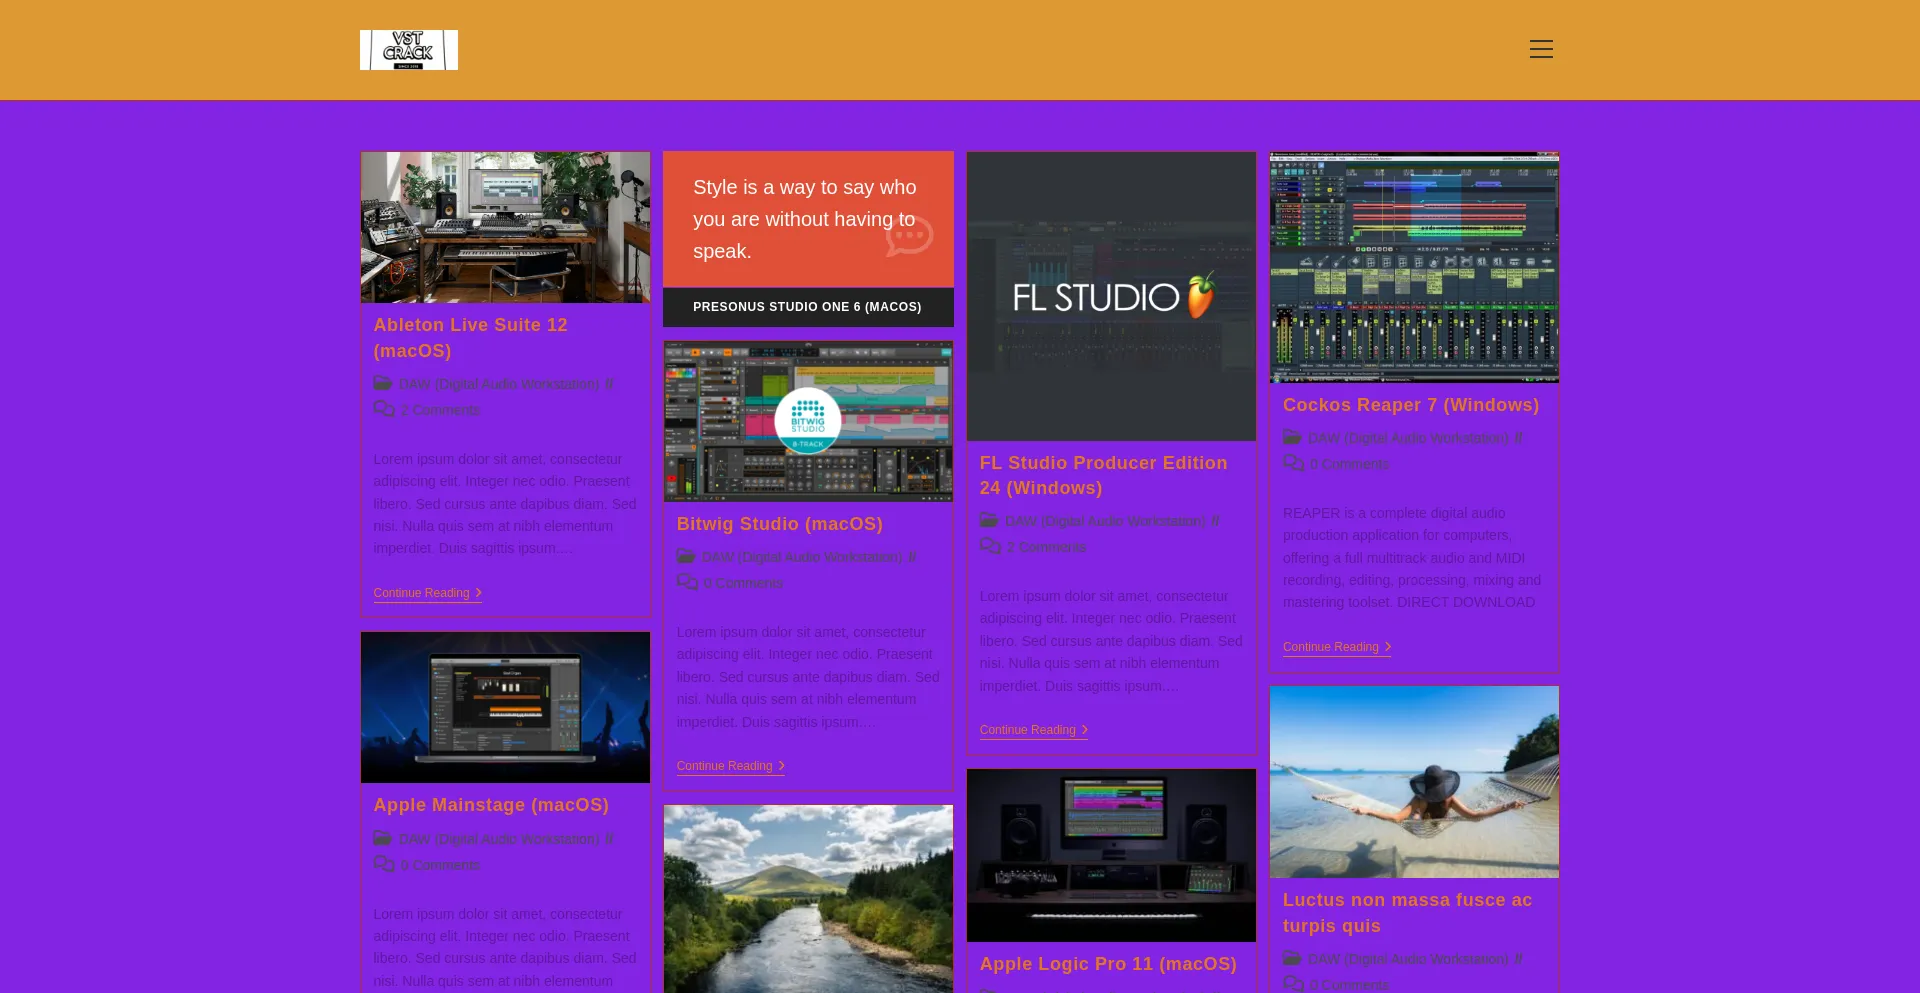Screen dimensions: 1920x993
Task: Click the Apple Logic Pro studio thumbnail
Action: (1110, 855)
